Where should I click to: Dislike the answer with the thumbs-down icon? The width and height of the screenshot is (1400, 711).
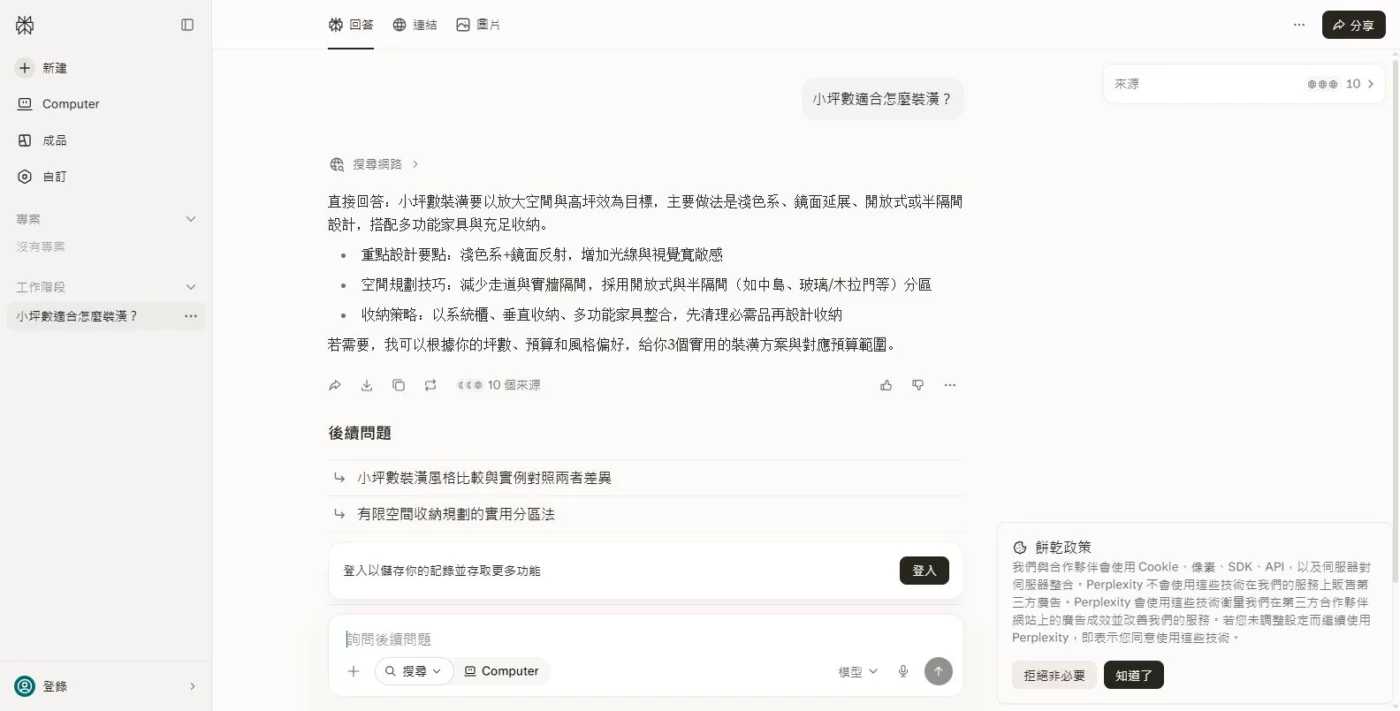[918, 385]
